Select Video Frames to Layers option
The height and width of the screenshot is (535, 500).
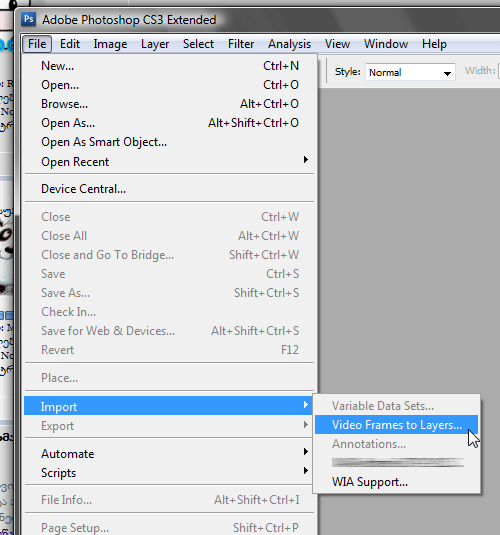pyautogui.click(x=397, y=424)
